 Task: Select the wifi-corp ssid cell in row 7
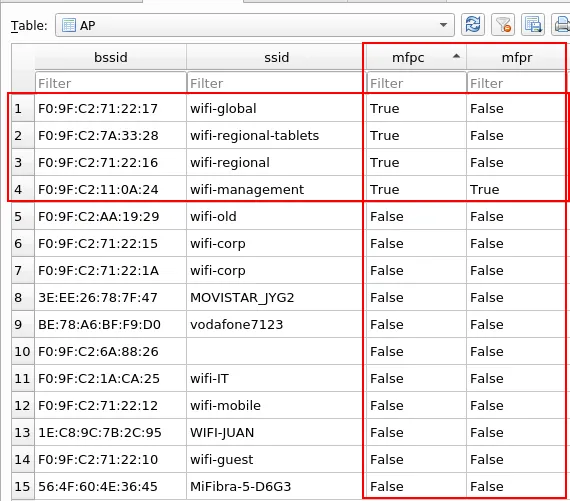coord(276,270)
